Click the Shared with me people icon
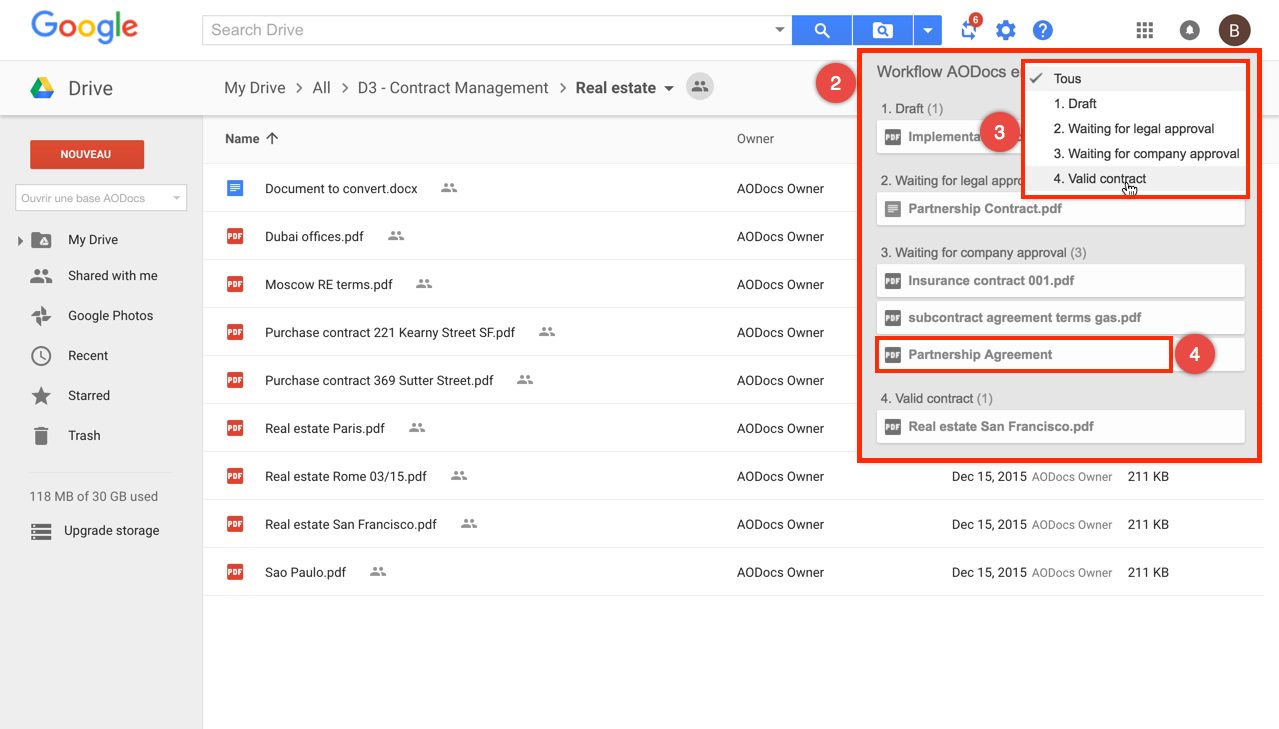This screenshot has width=1279, height=729. (x=41, y=276)
